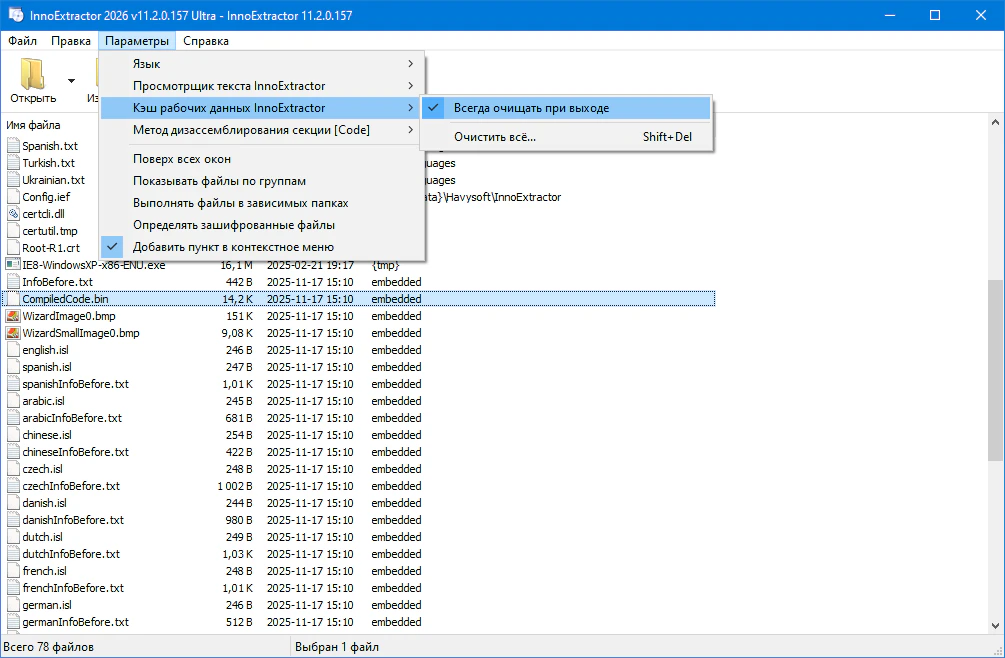Uncheck "Добавить пункт в контекстное меню"
This screenshot has width=1005, height=658.
[x=233, y=246]
